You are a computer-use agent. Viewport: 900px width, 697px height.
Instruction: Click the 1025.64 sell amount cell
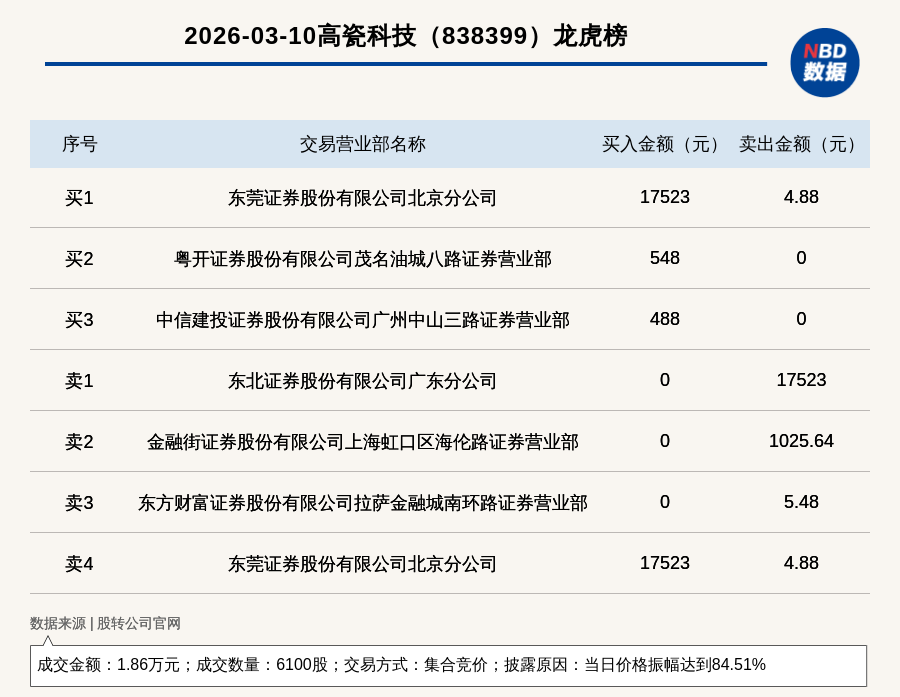point(801,441)
